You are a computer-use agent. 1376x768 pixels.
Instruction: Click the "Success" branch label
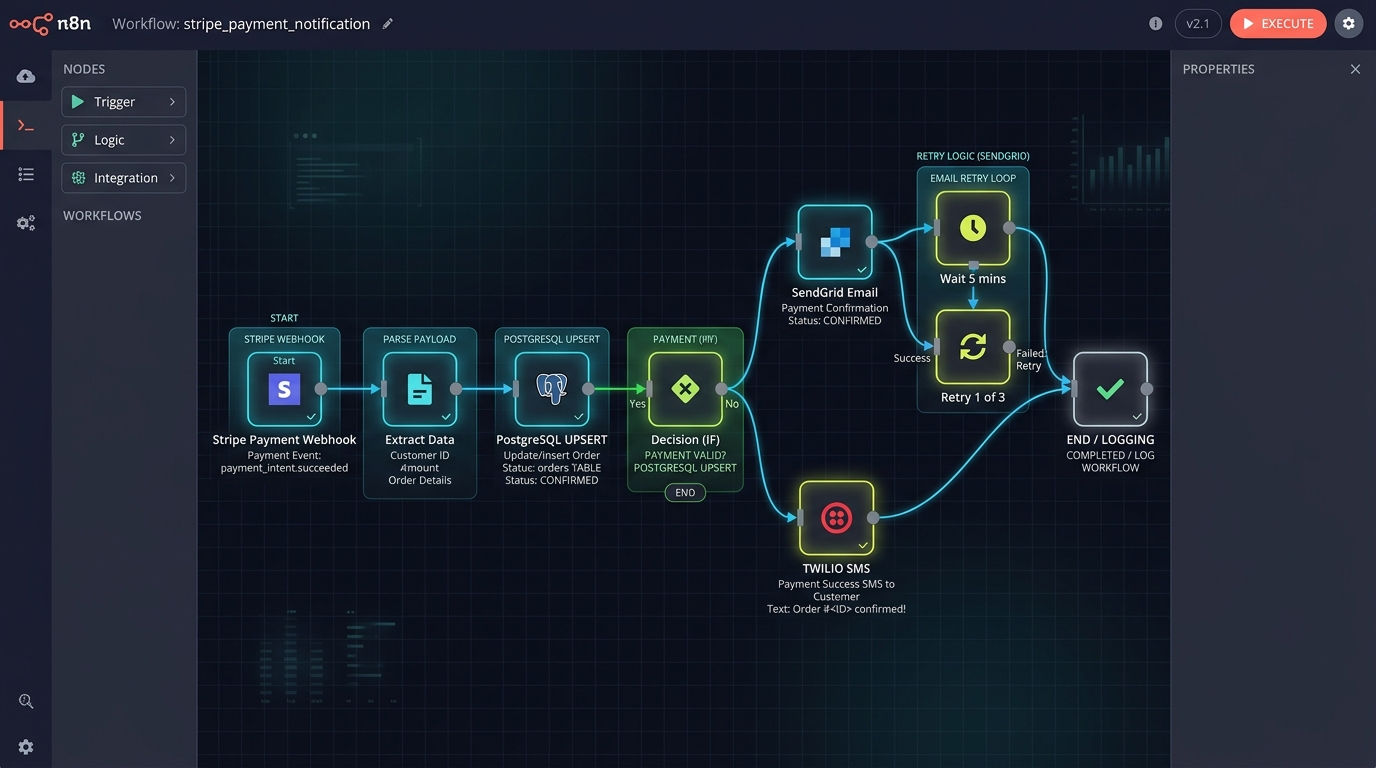[912, 358]
